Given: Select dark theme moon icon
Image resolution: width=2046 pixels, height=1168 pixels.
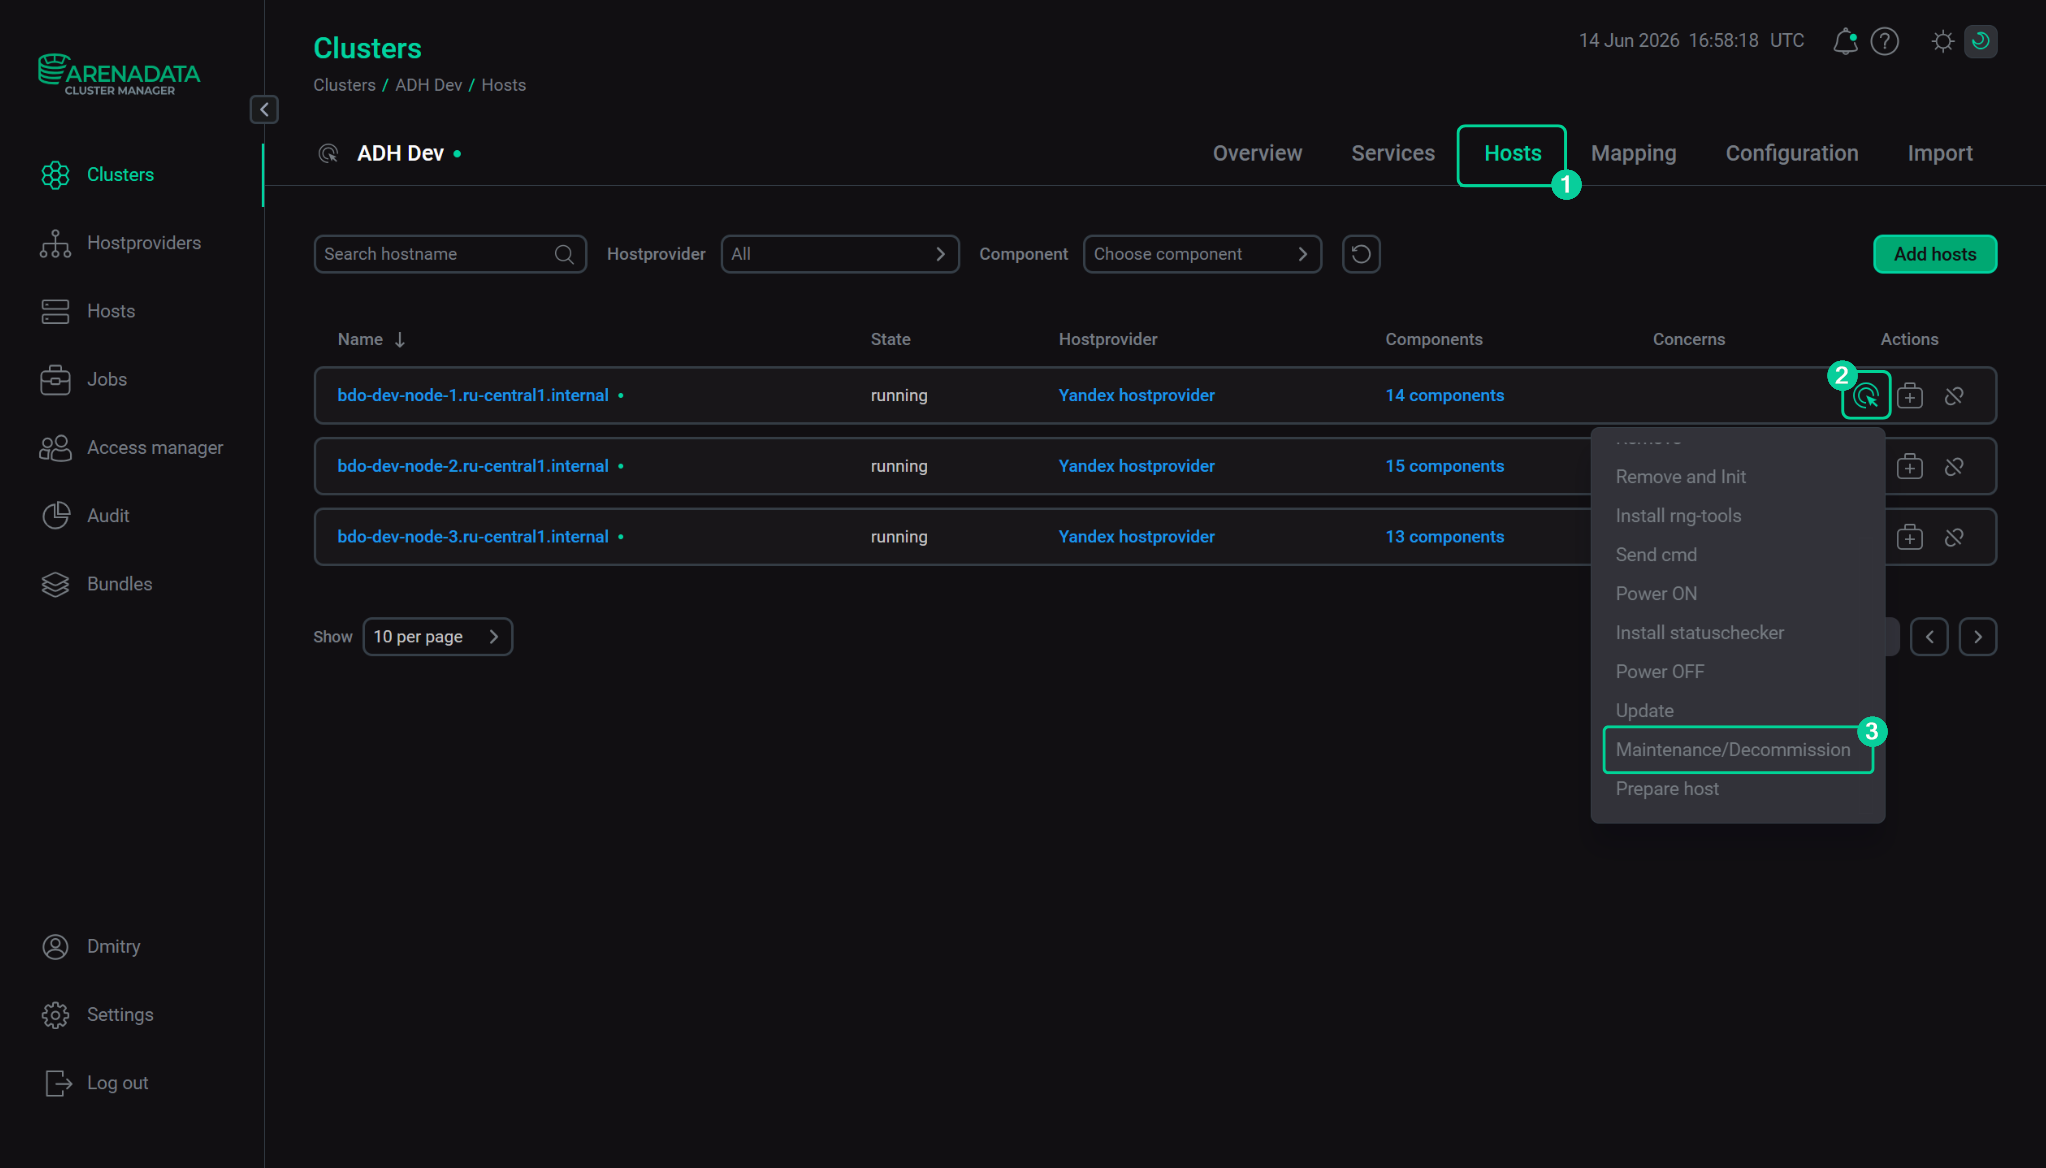Looking at the screenshot, I should point(1981,41).
